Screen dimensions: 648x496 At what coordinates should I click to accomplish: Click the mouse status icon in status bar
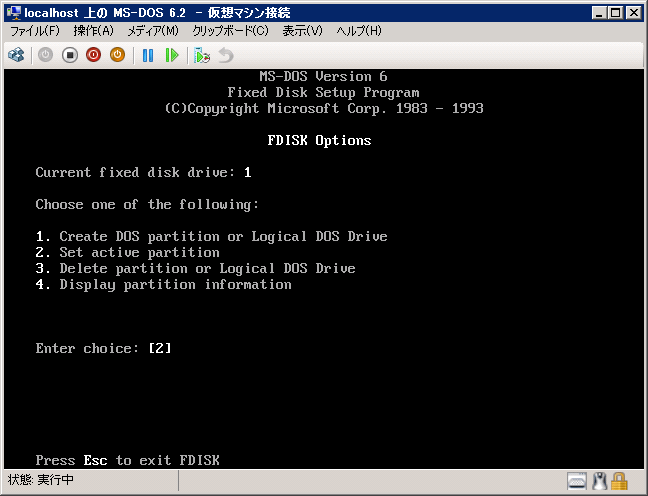599,481
